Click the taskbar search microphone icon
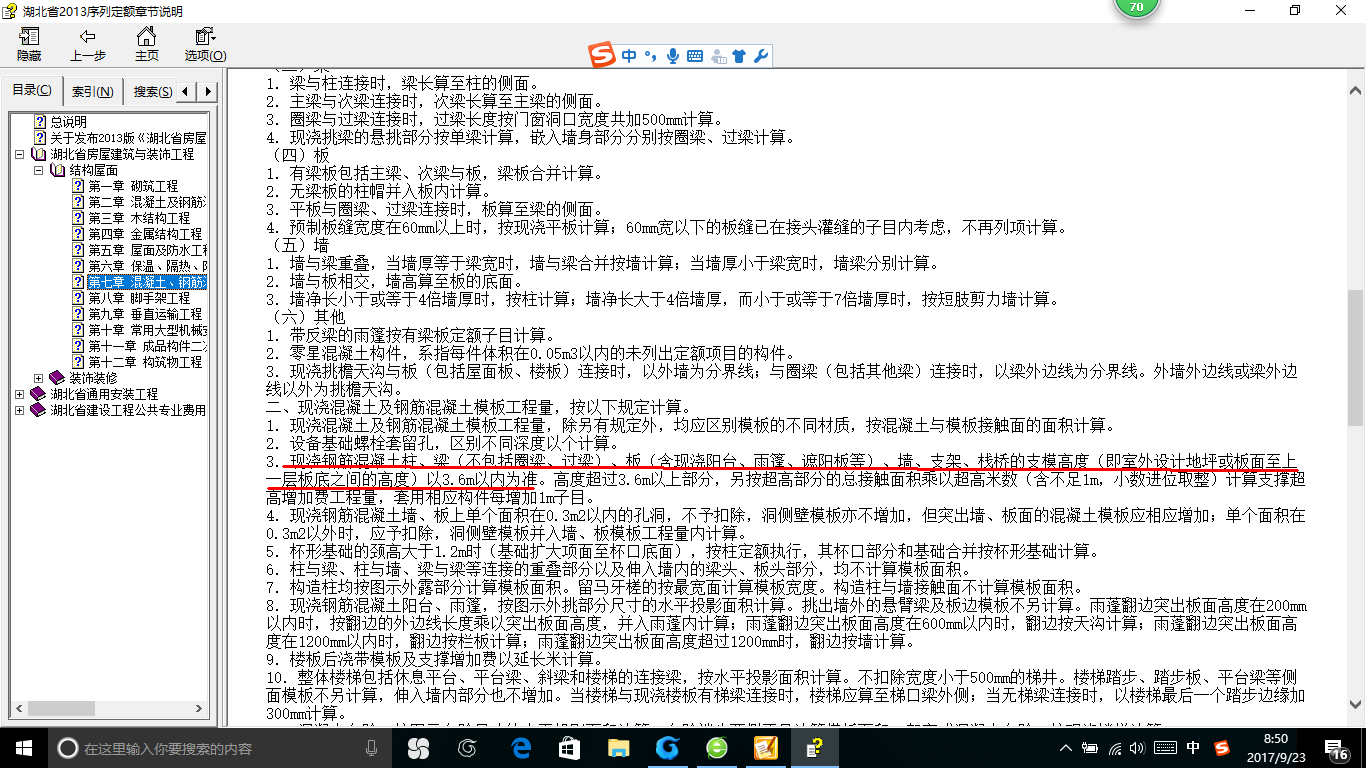The height and width of the screenshot is (768, 1366). click(372, 748)
